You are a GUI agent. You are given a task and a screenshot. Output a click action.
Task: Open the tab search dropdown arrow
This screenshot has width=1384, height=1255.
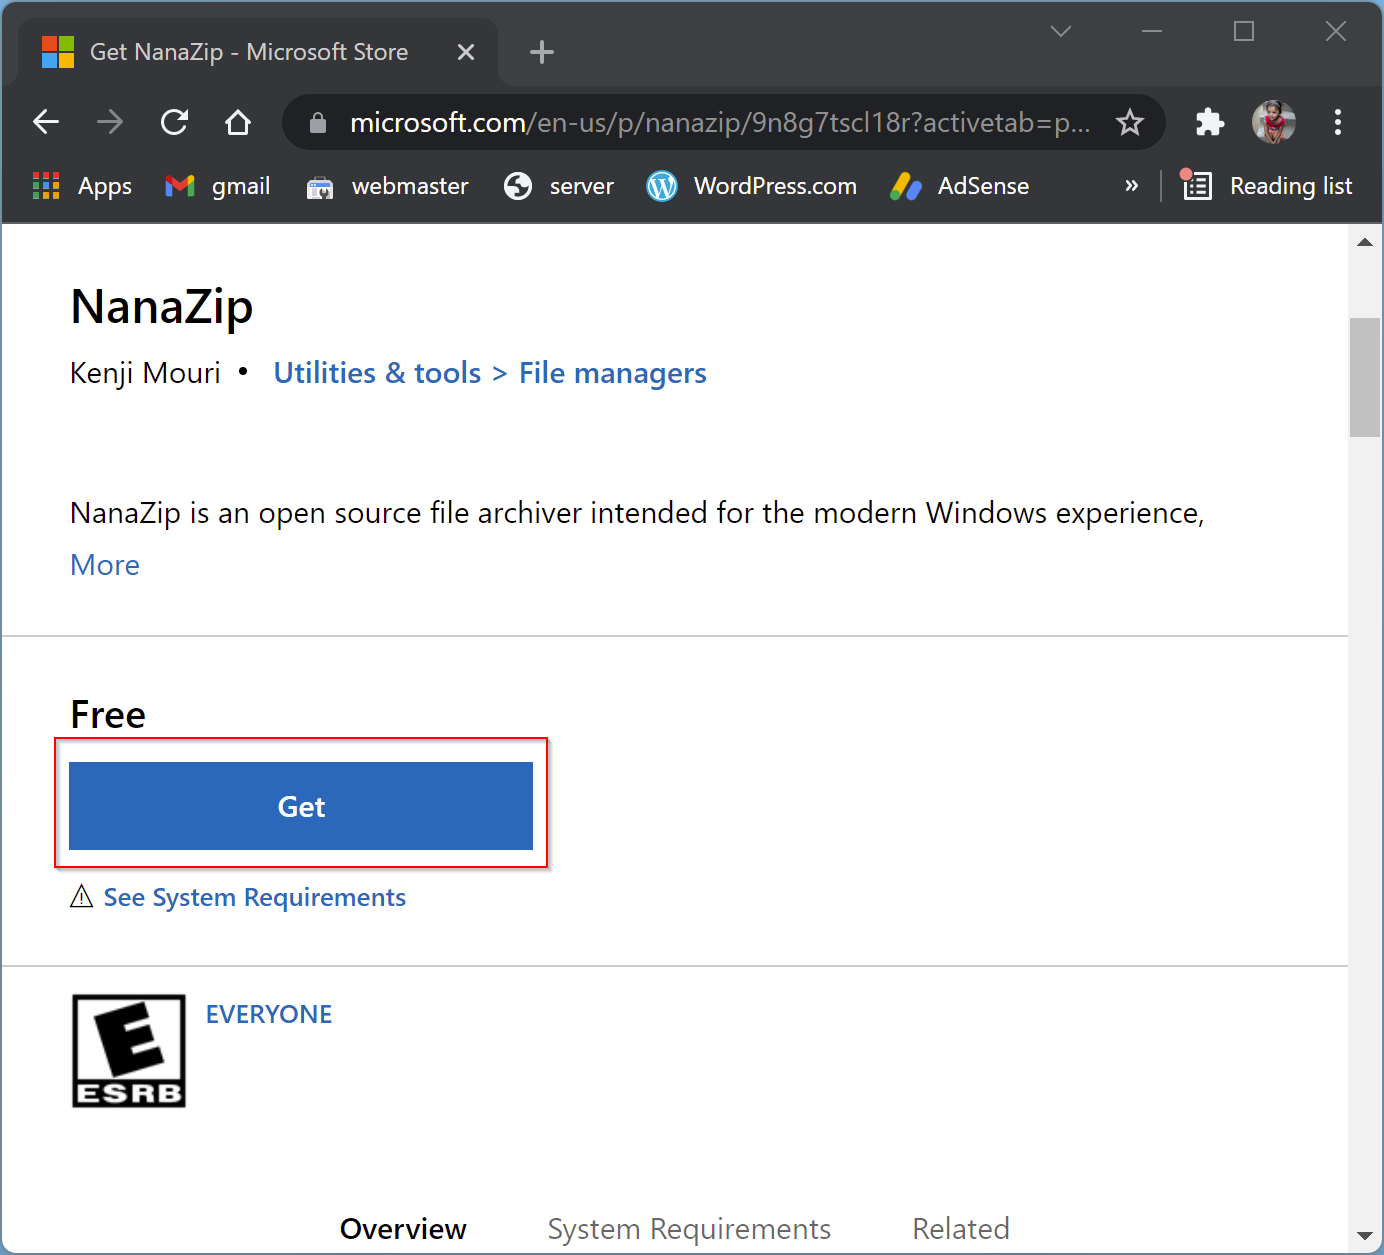[x=1061, y=31]
